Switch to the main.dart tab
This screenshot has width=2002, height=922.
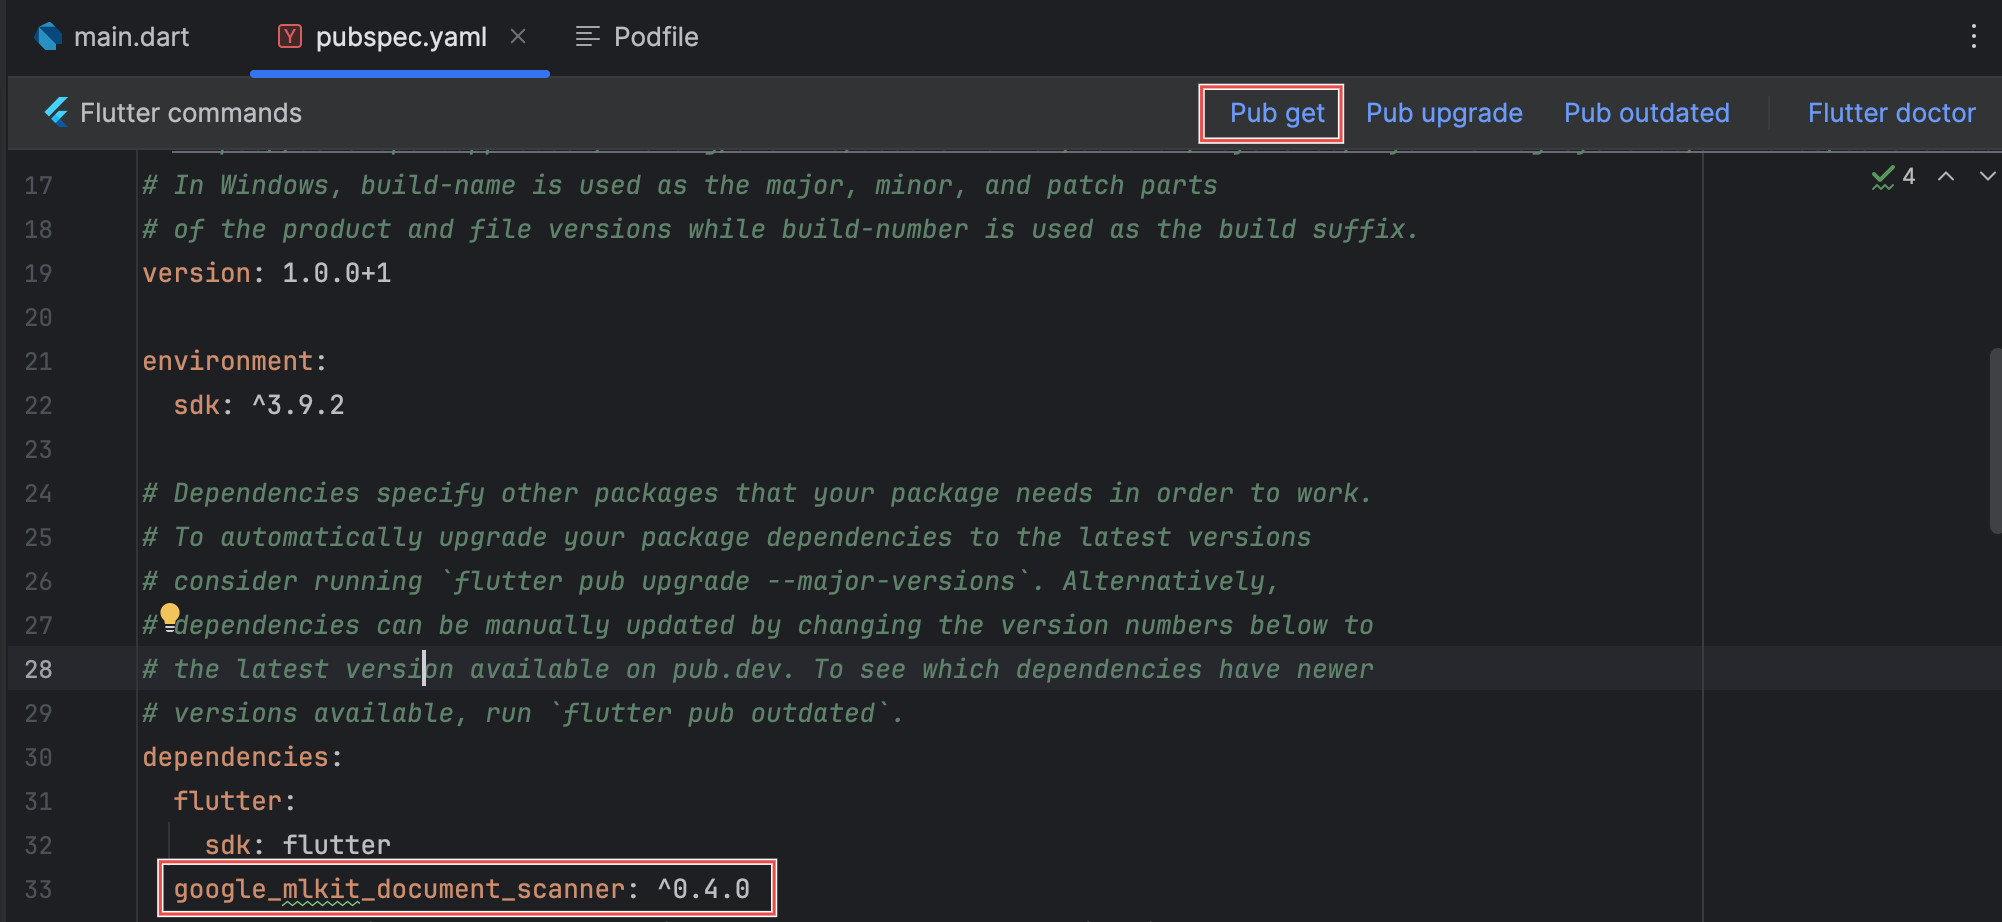tap(131, 37)
